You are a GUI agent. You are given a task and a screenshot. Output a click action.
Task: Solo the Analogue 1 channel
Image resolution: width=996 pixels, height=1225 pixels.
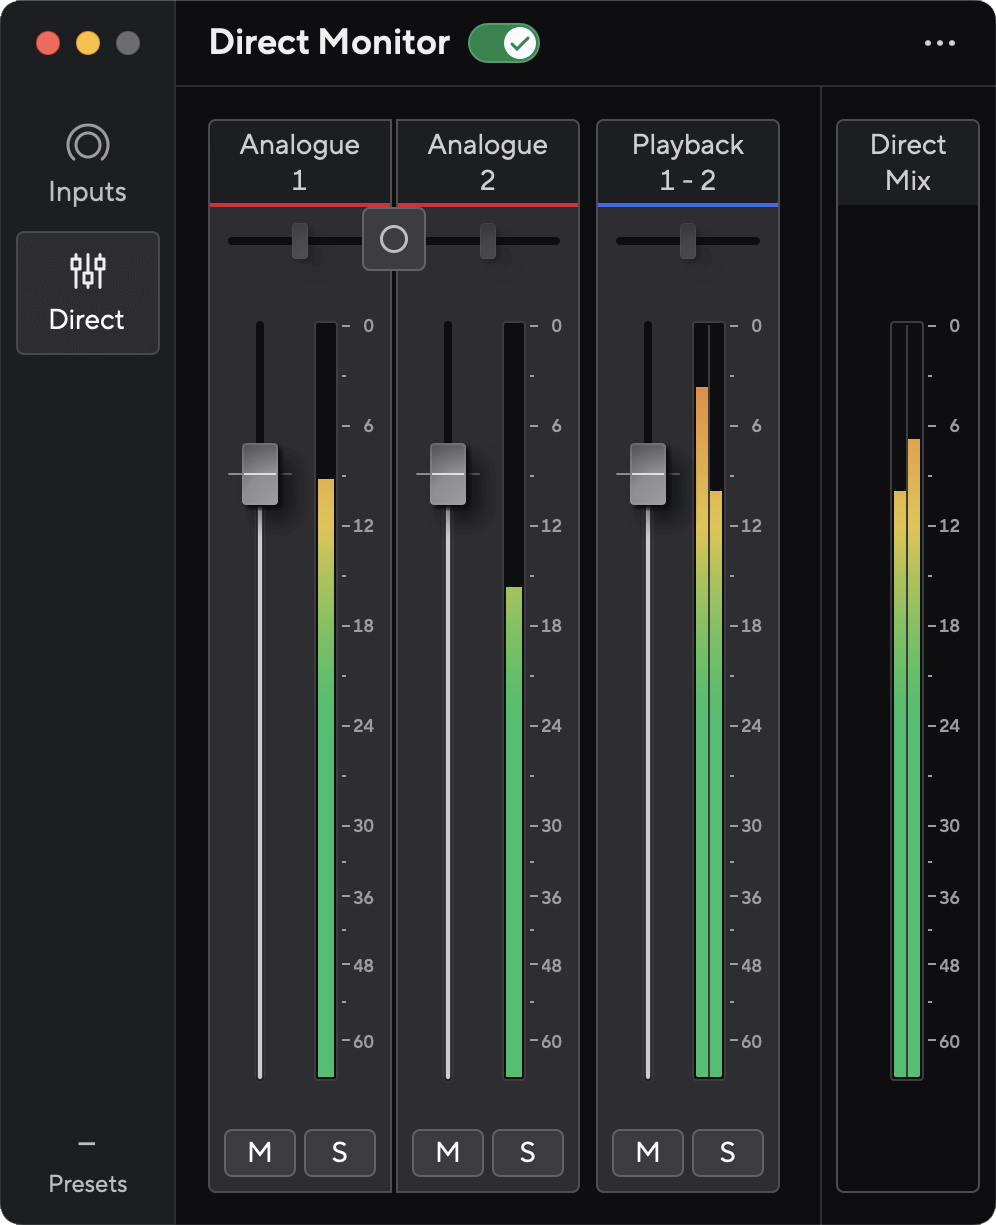339,1152
